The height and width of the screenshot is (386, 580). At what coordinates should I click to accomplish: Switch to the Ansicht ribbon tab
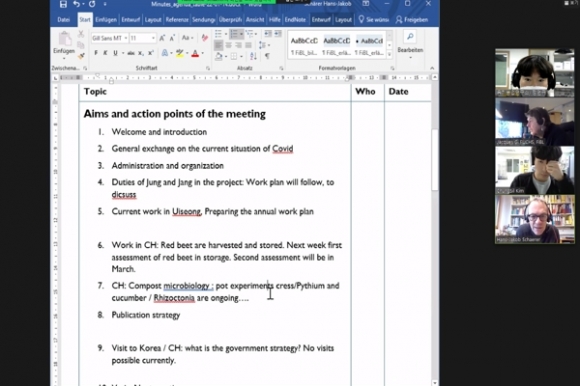[255, 20]
